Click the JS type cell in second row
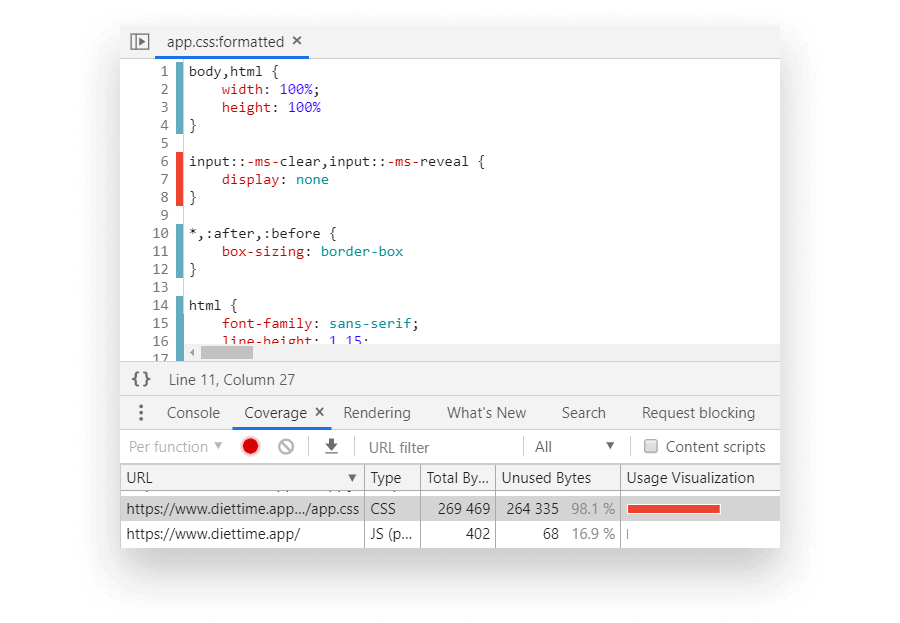This screenshot has height=623, width=900. [x=392, y=534]
